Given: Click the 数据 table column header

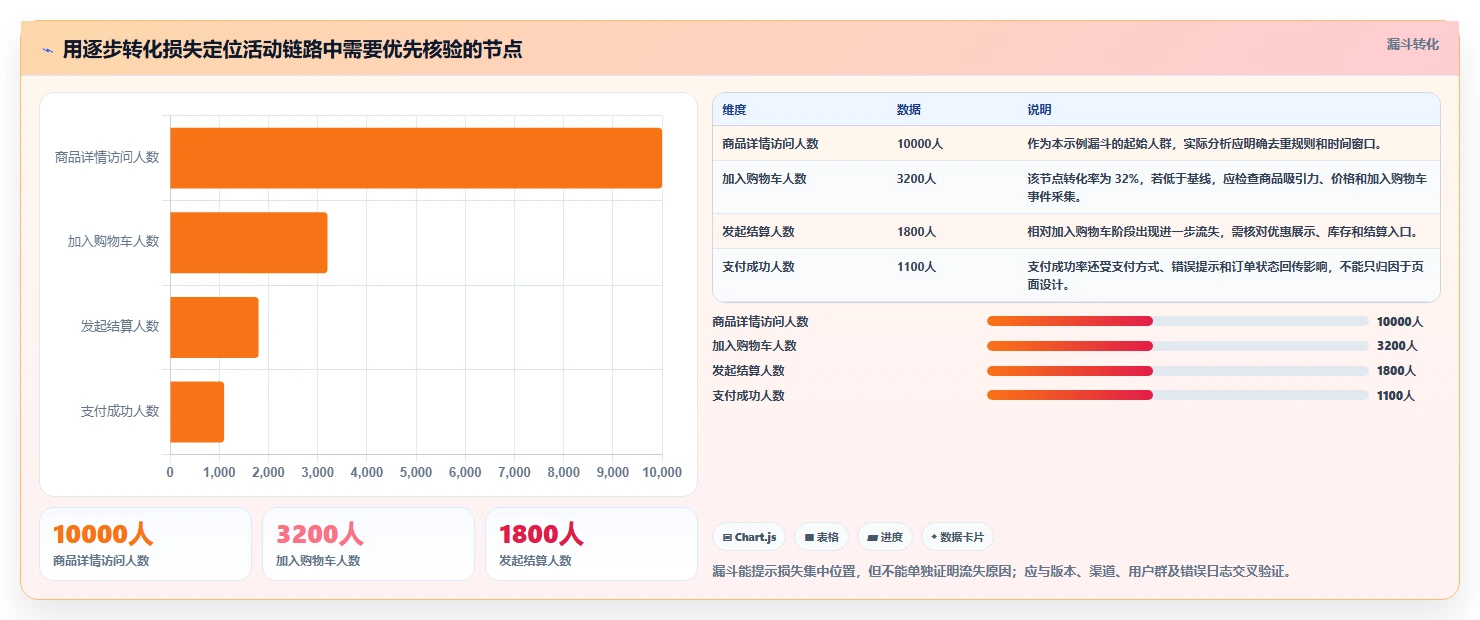Looking at the screenshot, I should click(909, 110).
